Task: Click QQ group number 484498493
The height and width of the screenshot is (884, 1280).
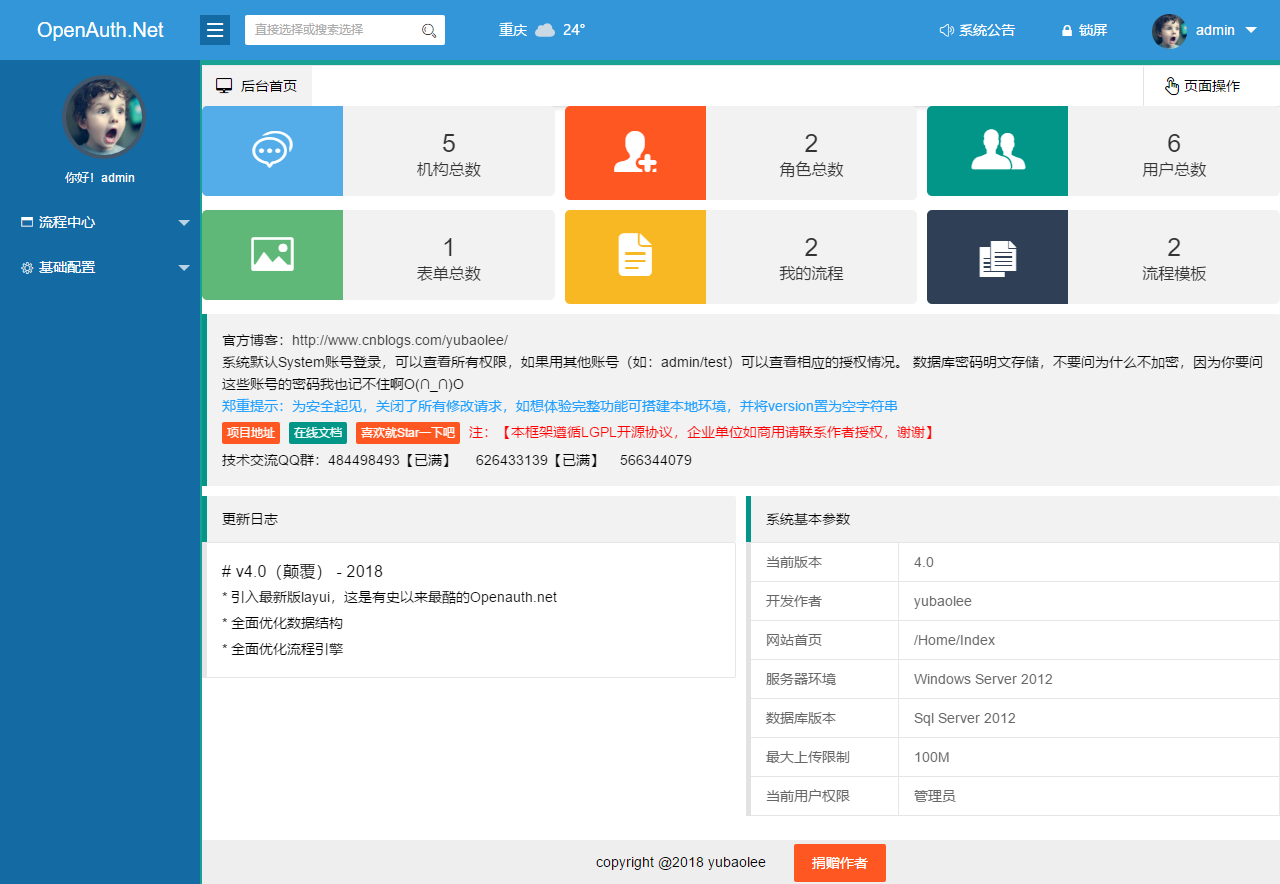Action: 364,460
